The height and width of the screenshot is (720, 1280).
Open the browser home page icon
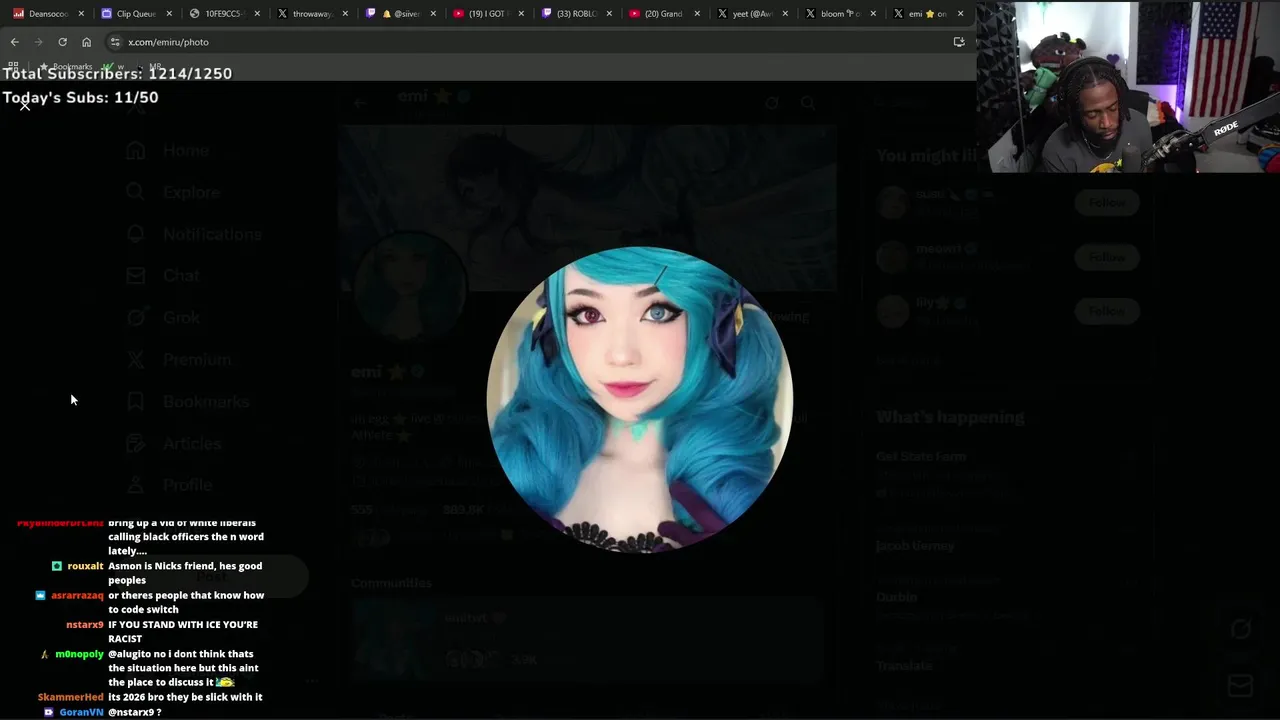86,42
